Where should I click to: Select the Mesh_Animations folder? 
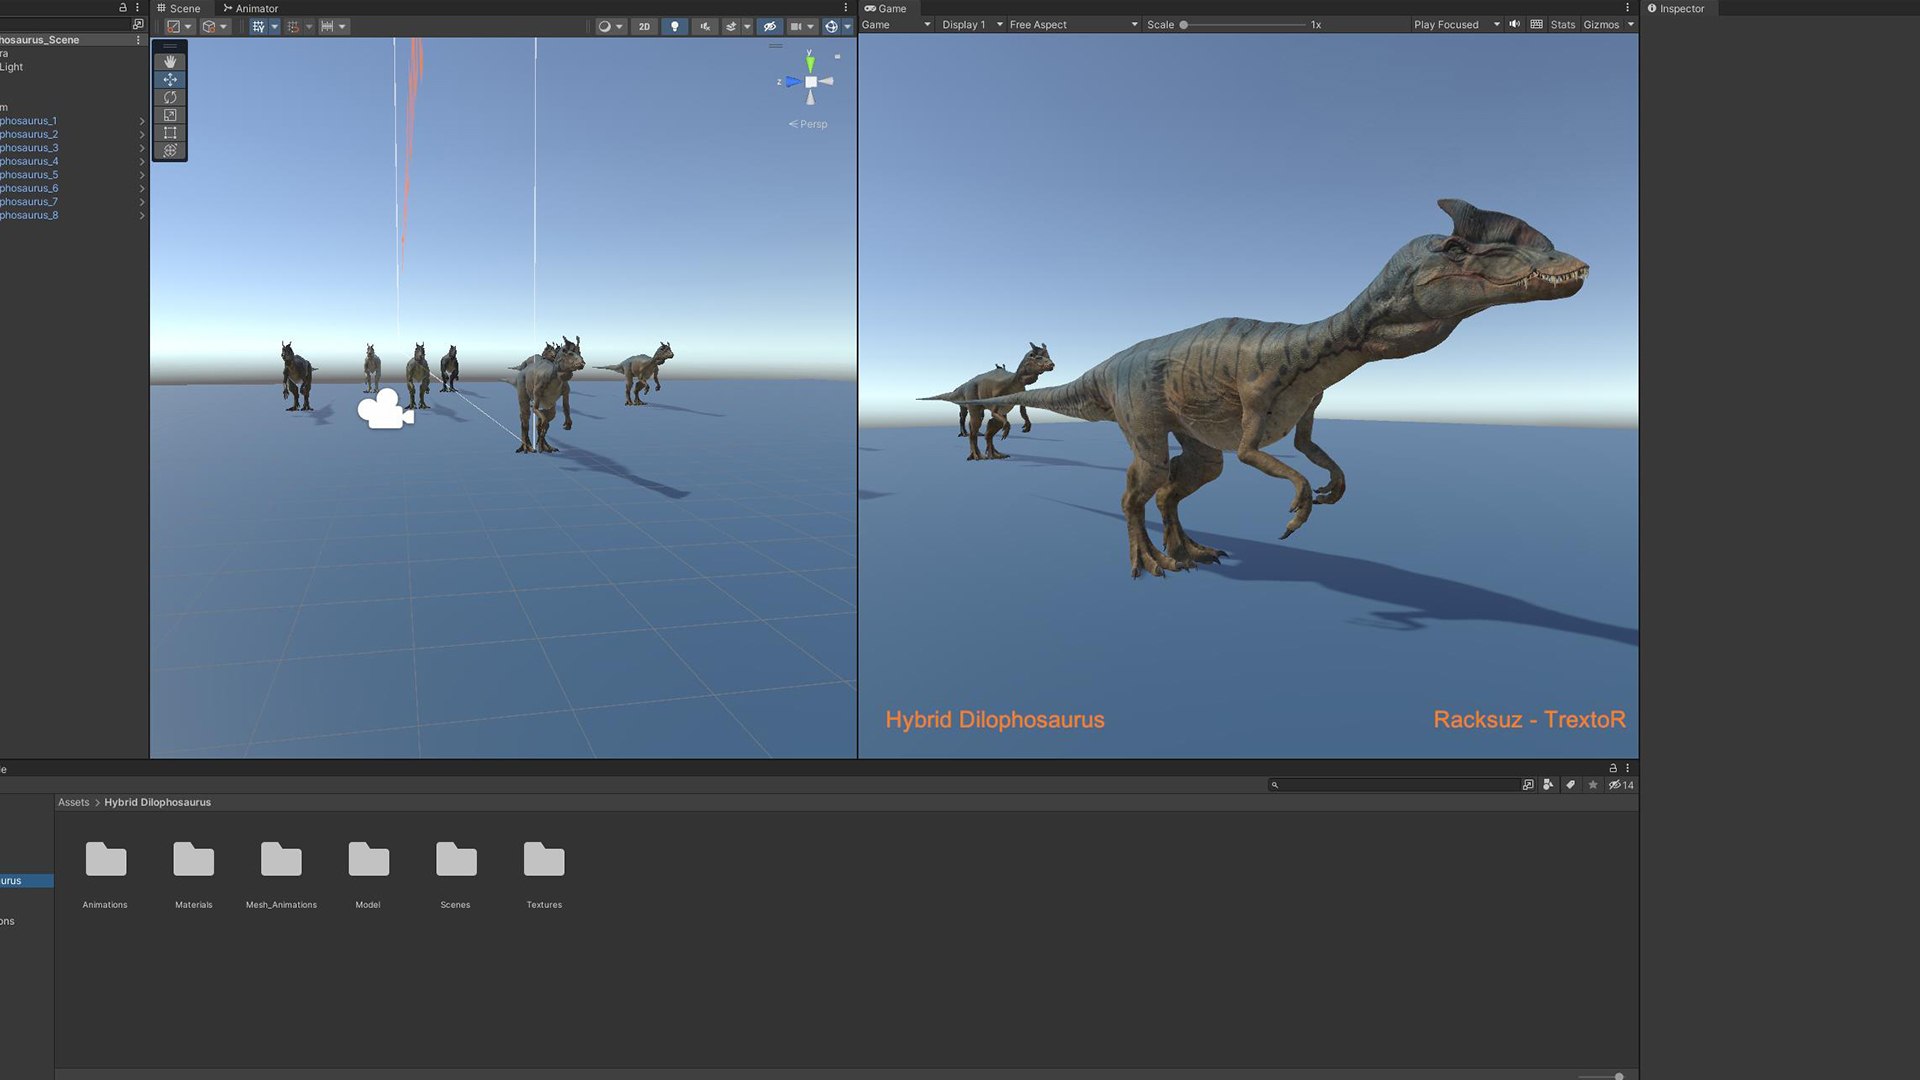coord(281,874)
